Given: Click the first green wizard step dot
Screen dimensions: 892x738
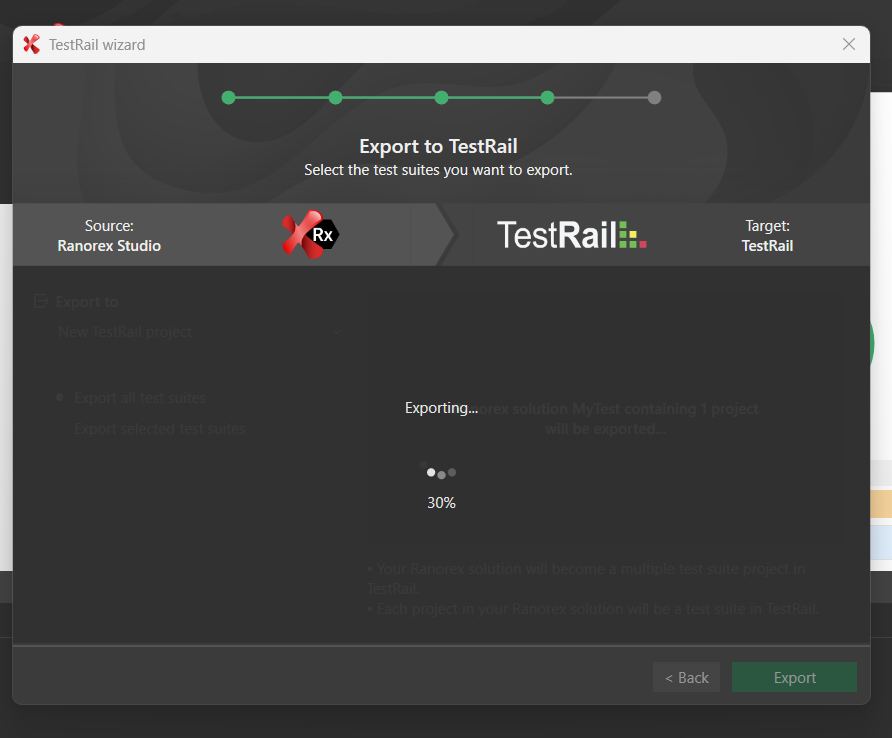Looking at the screenshot, I should 229,98.
